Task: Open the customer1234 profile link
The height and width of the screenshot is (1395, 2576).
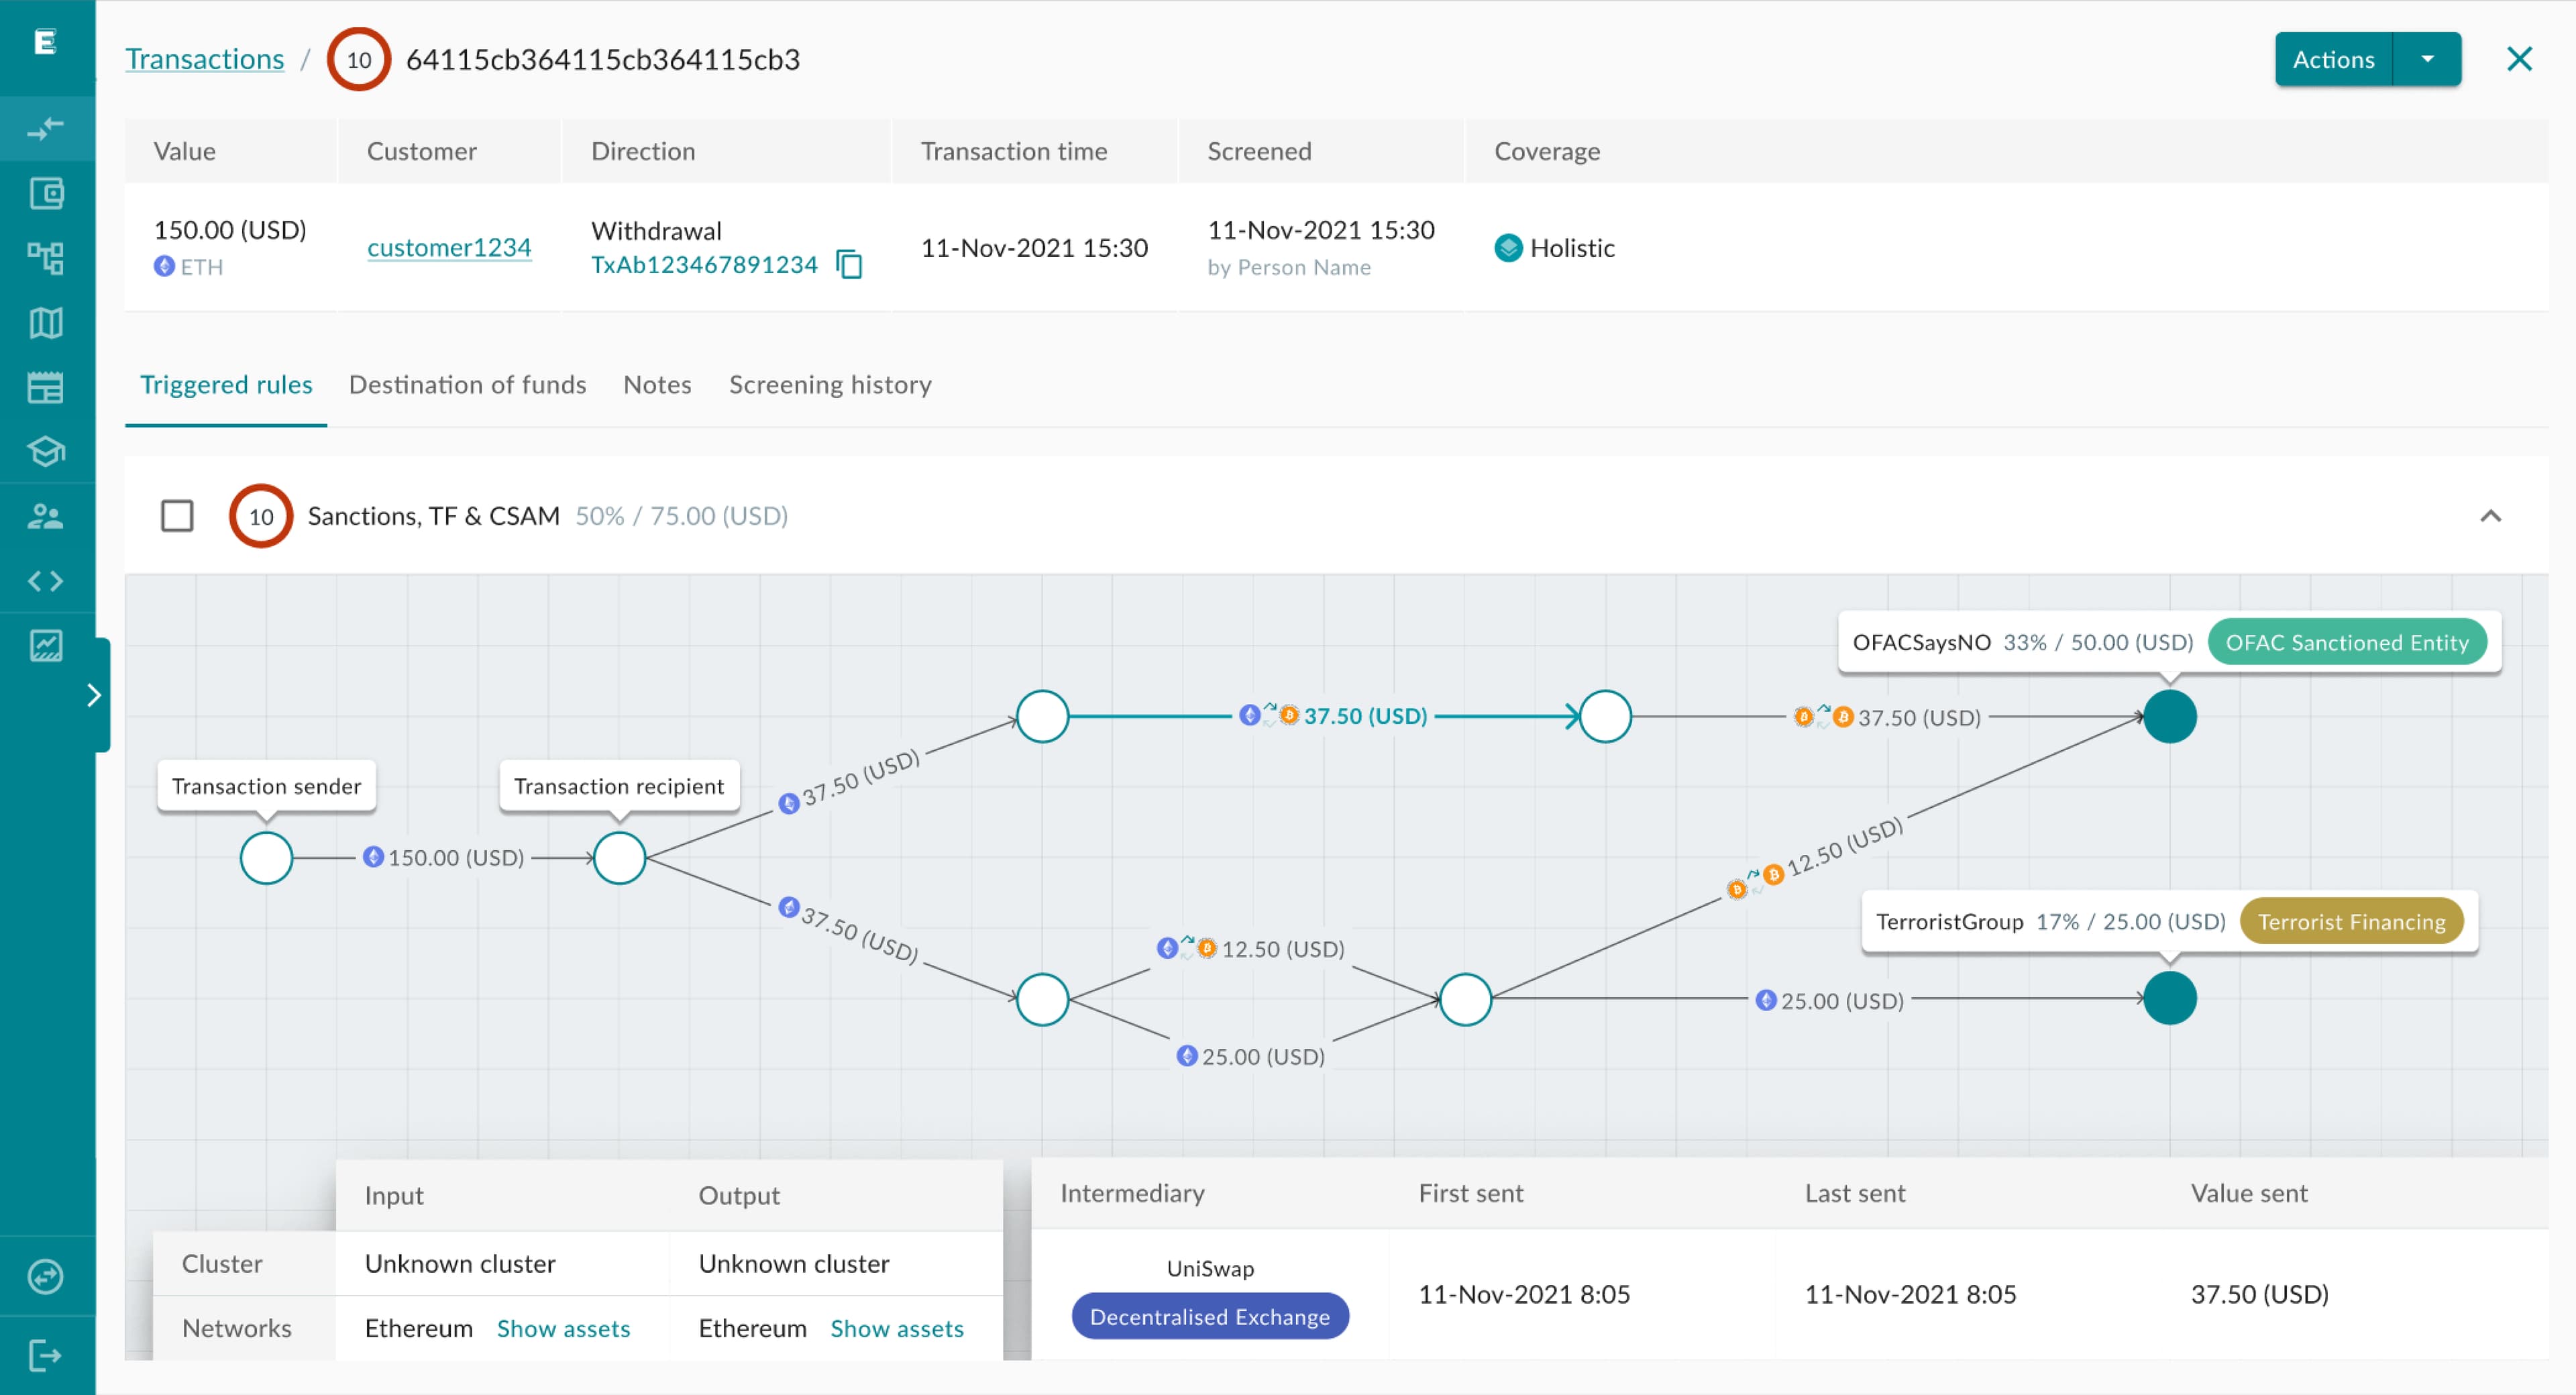Action: tap(449, 247)
